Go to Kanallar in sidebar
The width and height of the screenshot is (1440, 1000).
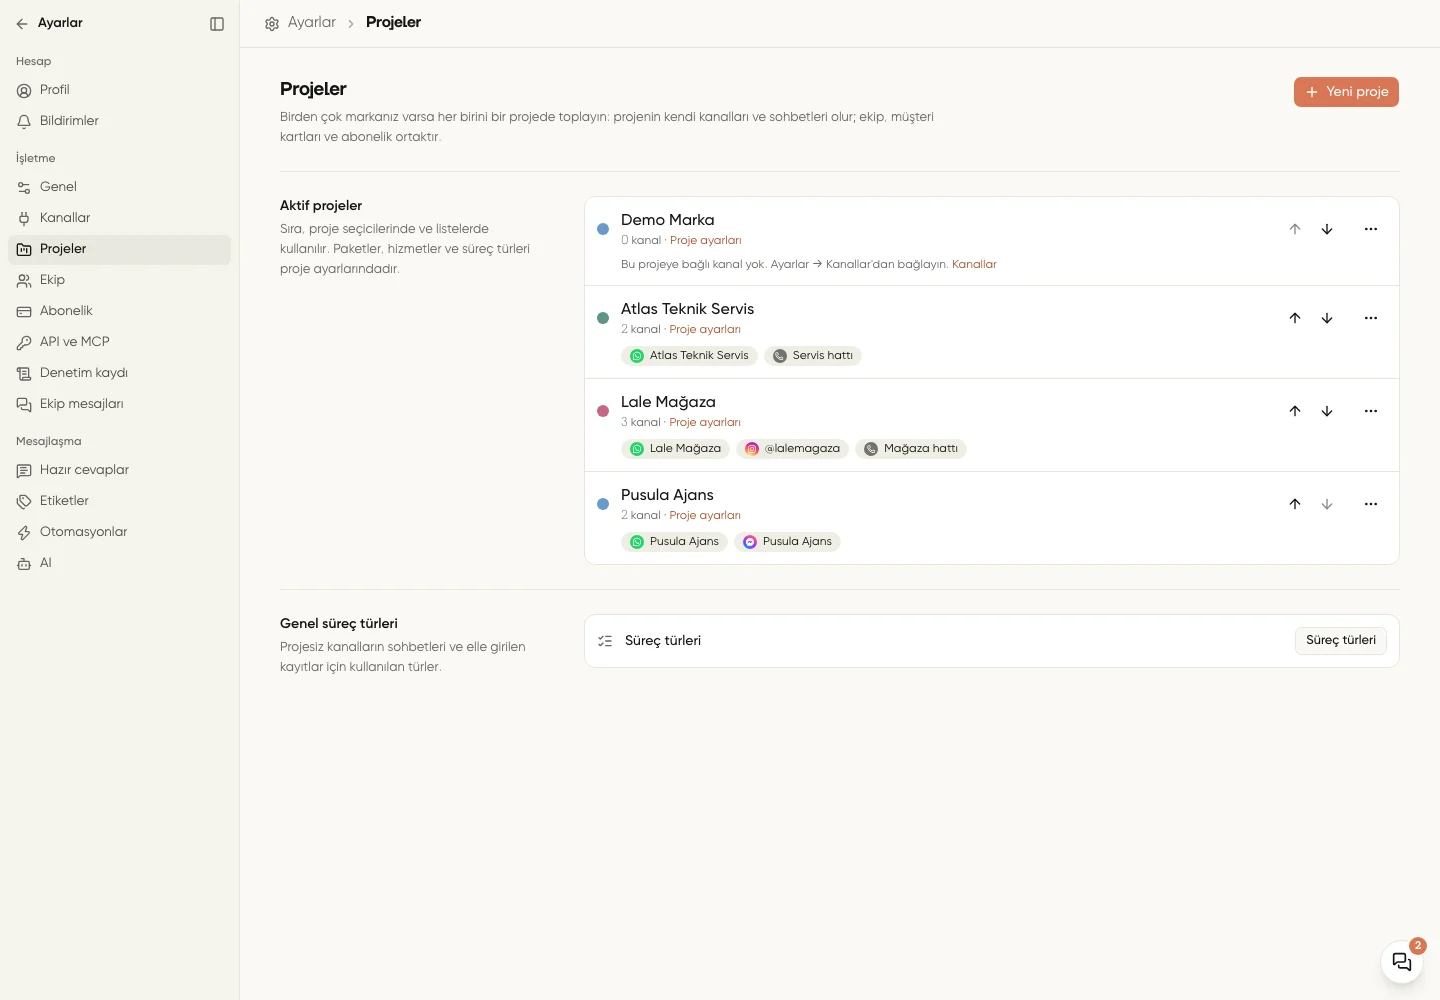point(119,218)
